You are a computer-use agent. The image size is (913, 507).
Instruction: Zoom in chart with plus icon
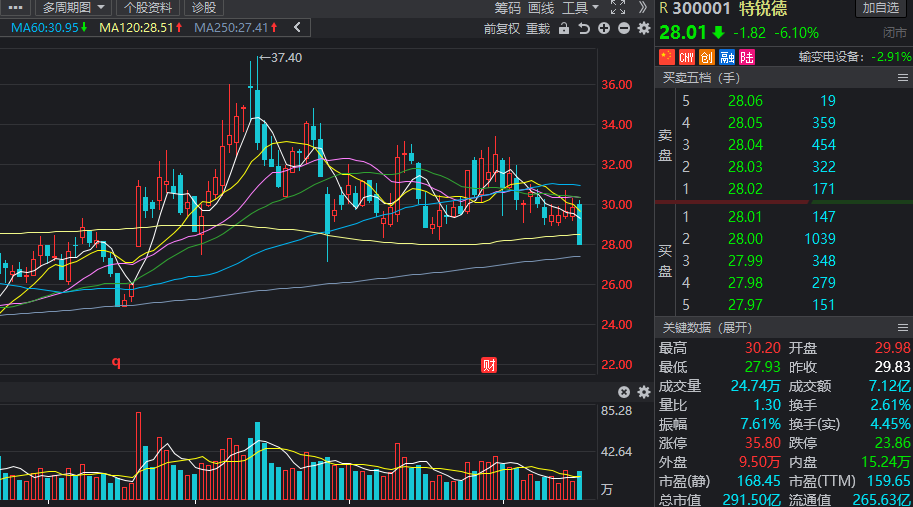604,28
